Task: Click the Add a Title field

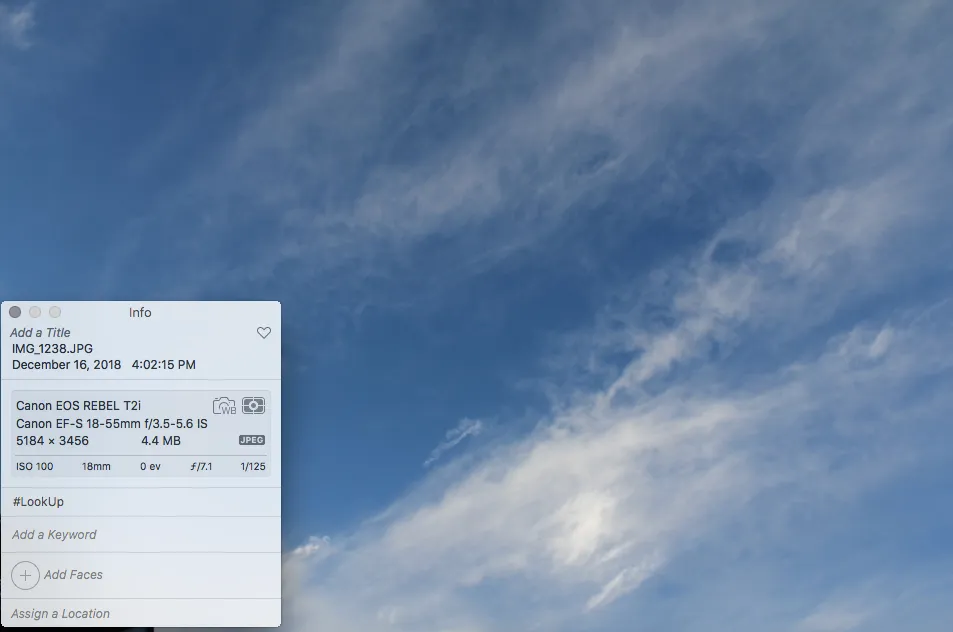Action: point(40,332)
